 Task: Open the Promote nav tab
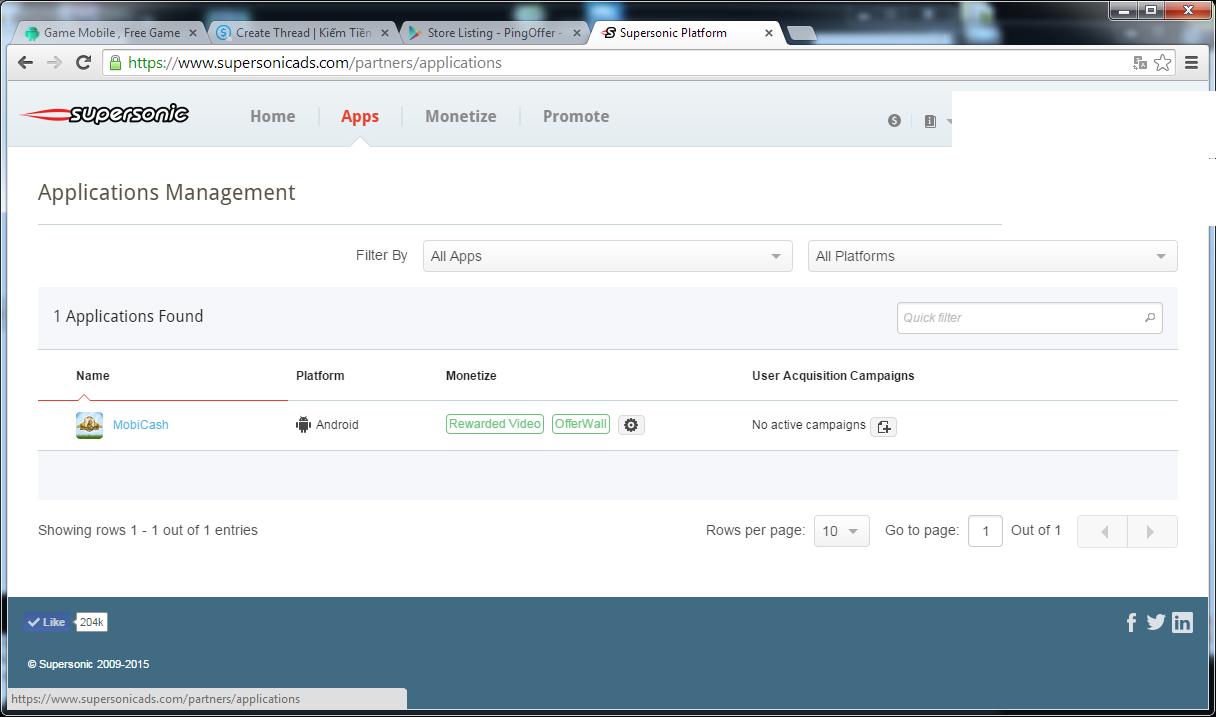pyautogui.click(x=576, y=116)
